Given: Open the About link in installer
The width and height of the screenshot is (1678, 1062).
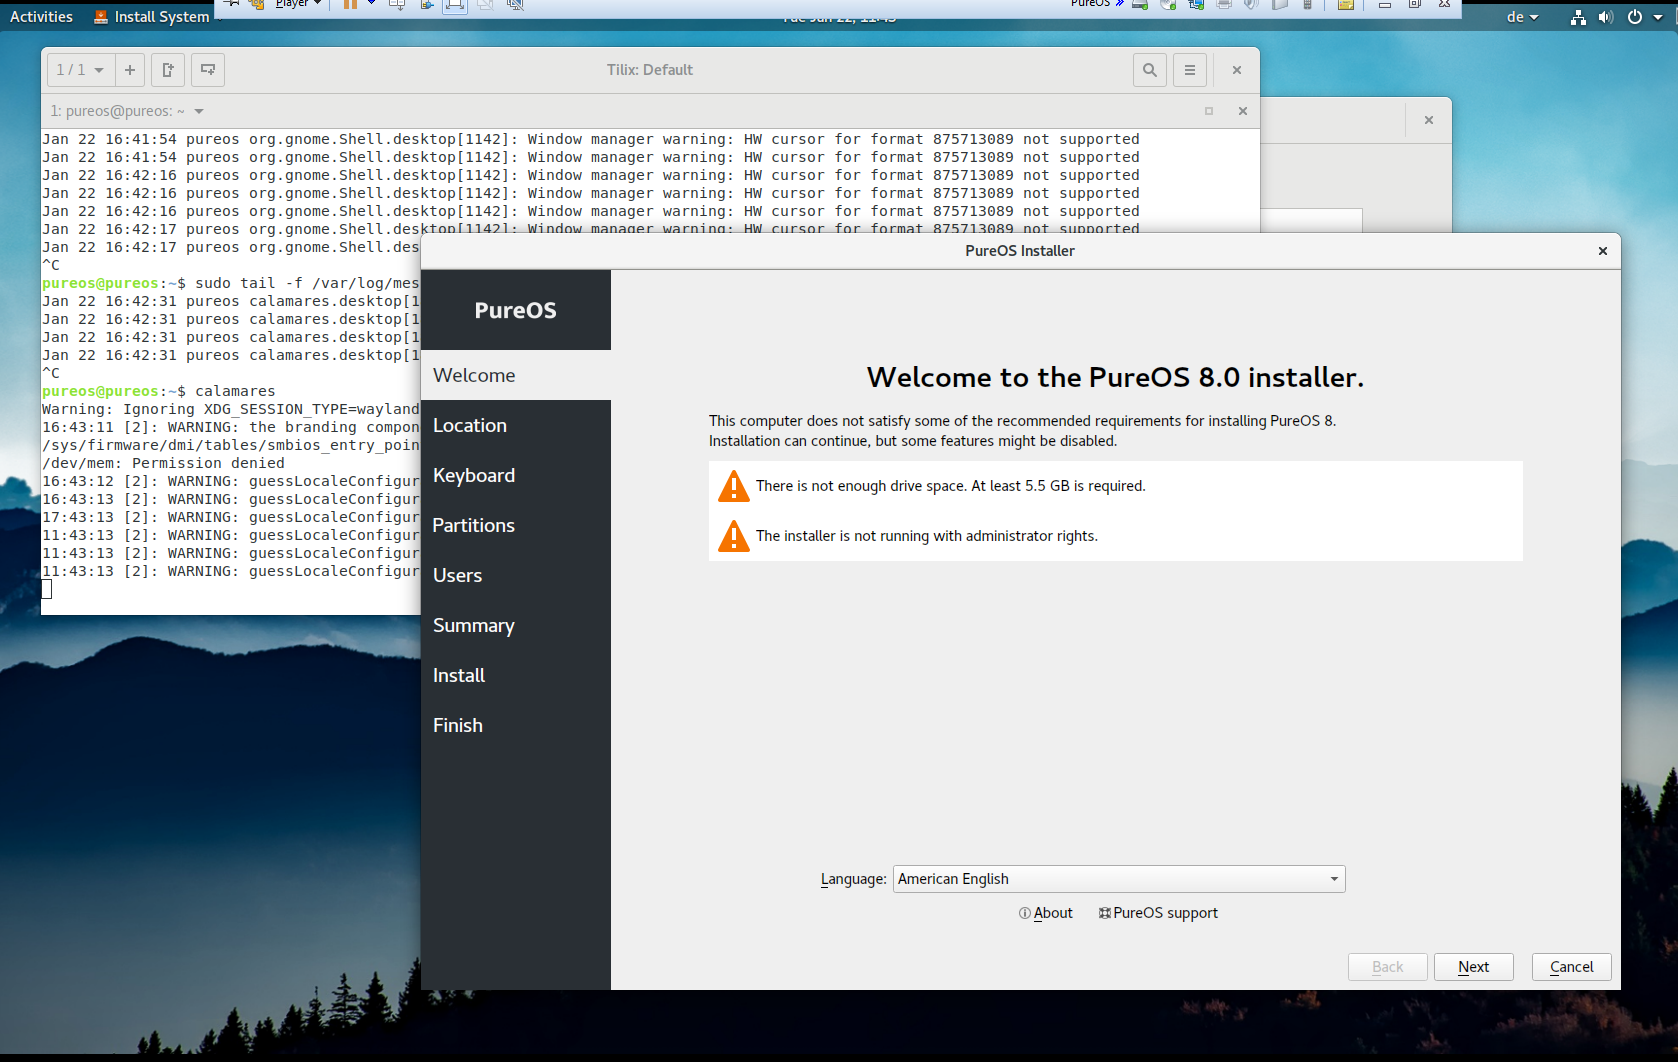Looking at the screenshot, I should point(1046,913).
